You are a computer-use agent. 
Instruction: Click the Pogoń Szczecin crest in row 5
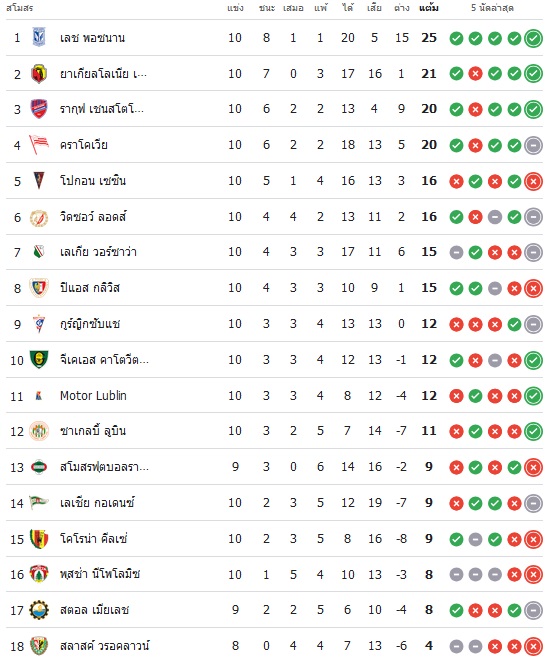(39, 181)
